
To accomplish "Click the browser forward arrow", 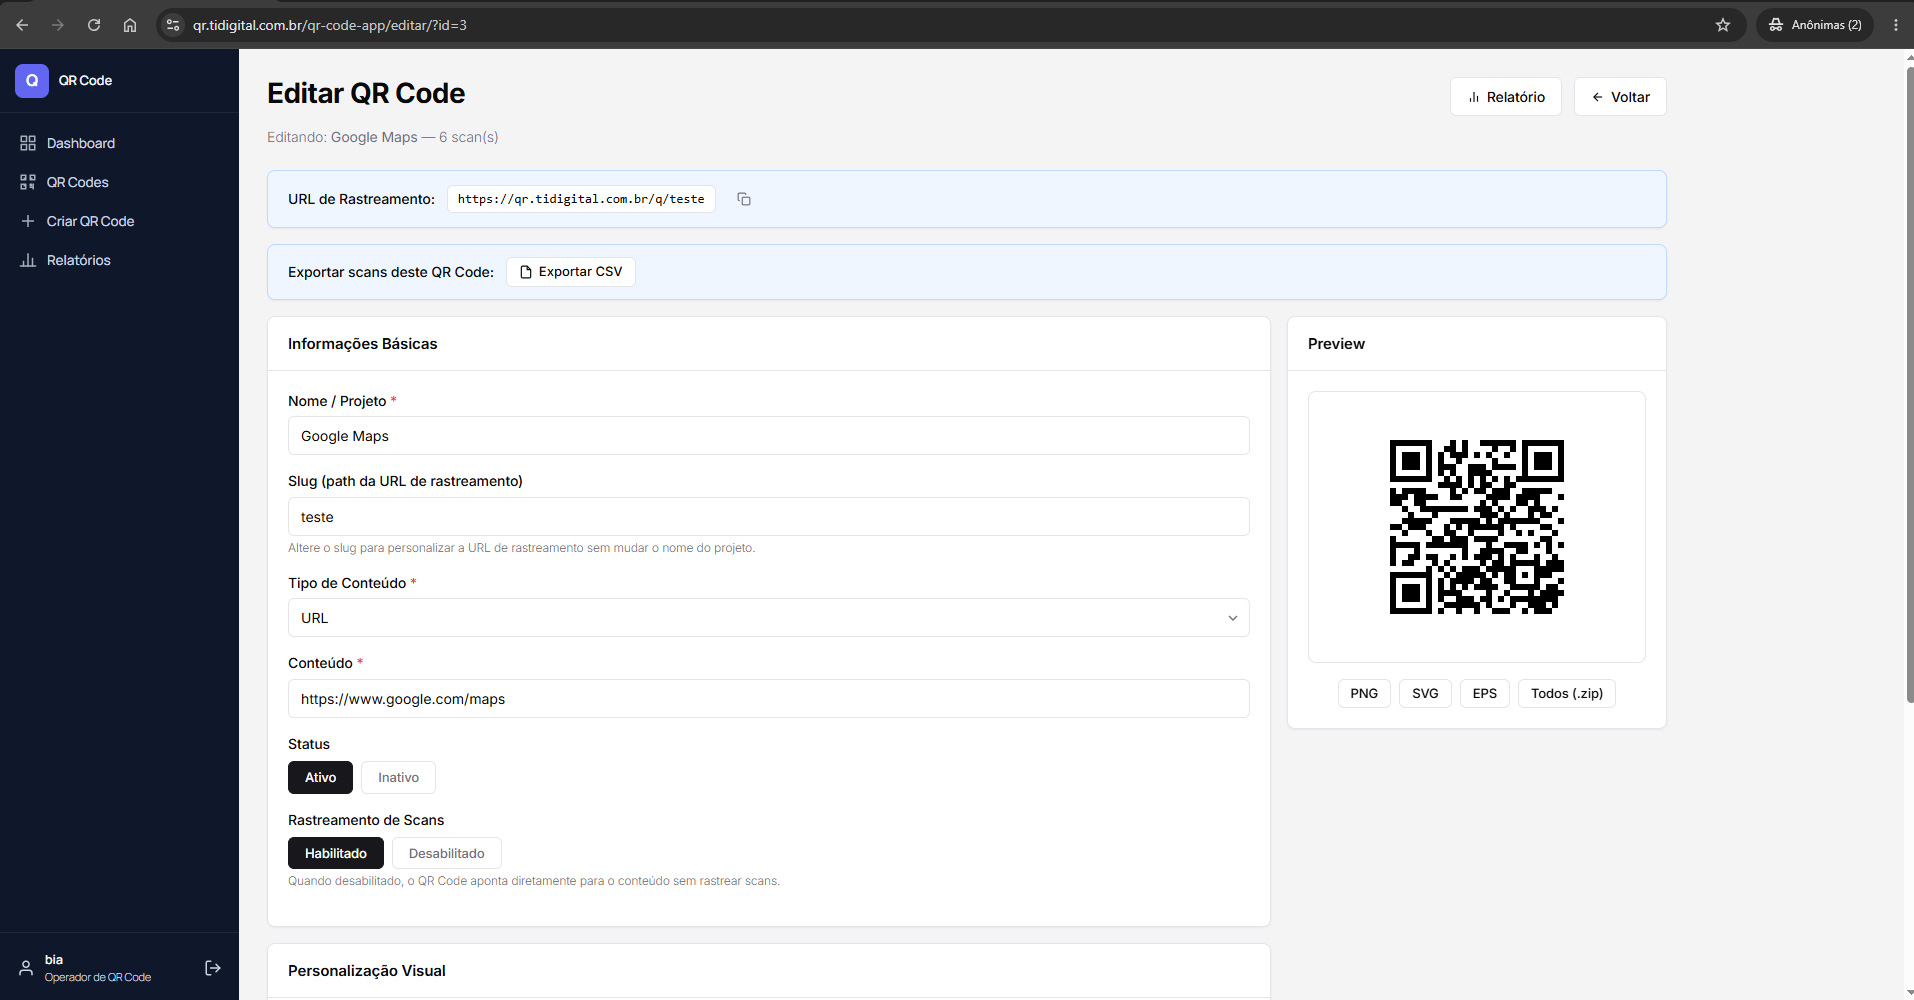I will pyautogui.click(x=58, y=25).
